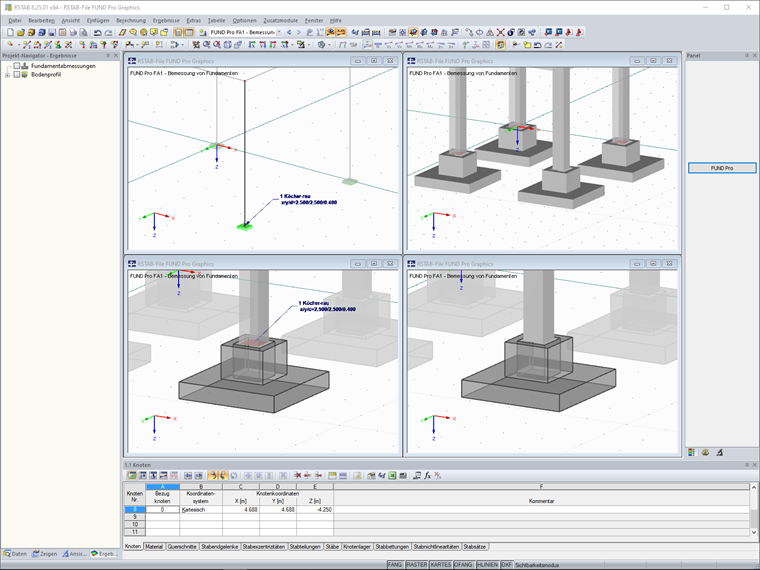This screenshot has width=760, height=570.
Task: Switch to the Querschnitte table tab
Action: point(182,547)
